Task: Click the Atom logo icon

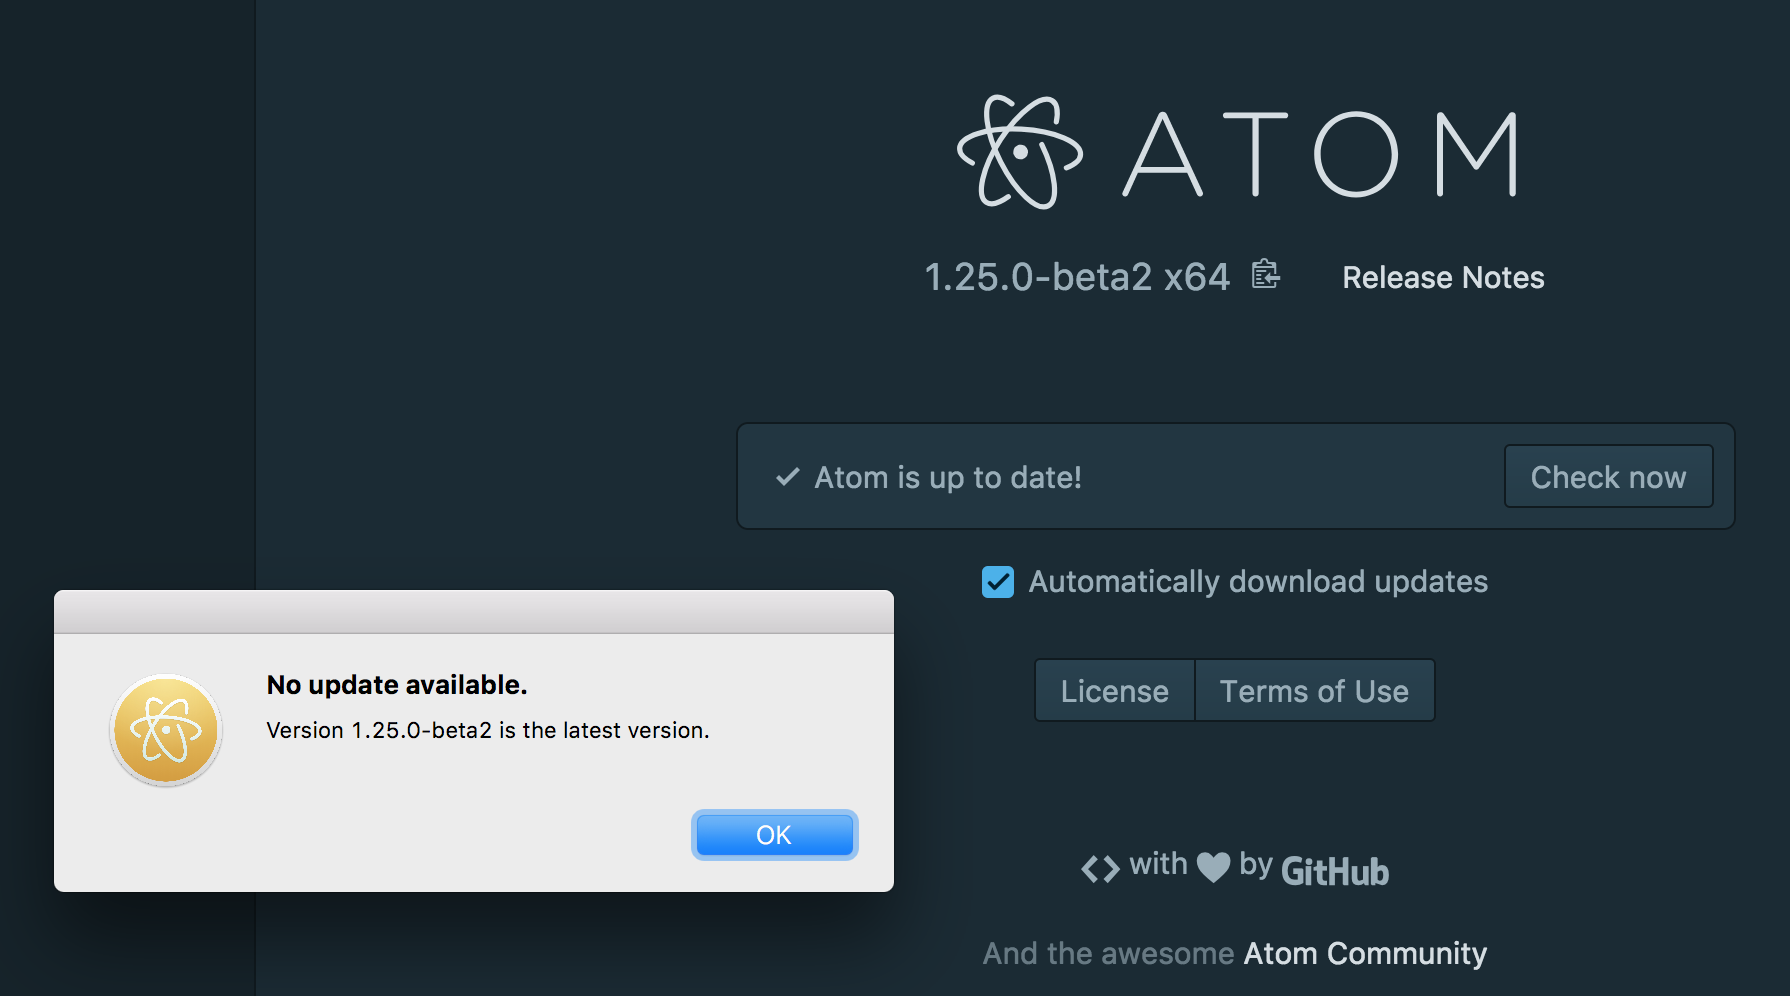Action: click(1019, 152)
